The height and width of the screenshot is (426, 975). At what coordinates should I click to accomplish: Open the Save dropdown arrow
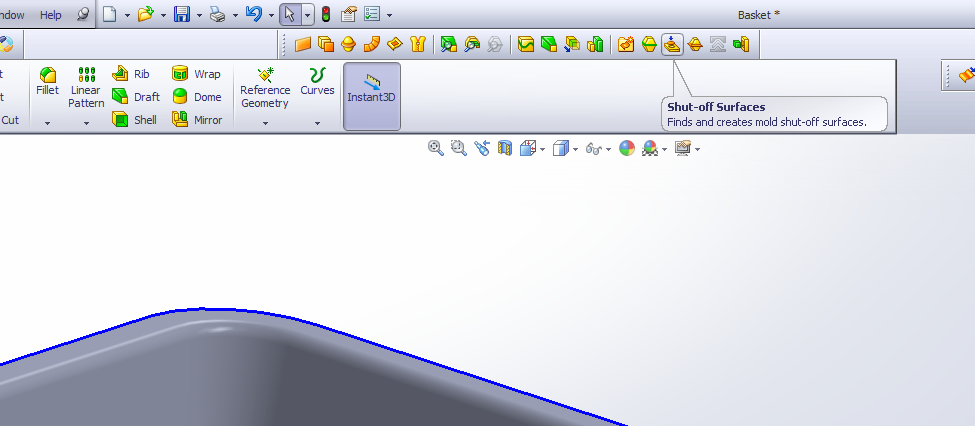(x=199, y=15)
